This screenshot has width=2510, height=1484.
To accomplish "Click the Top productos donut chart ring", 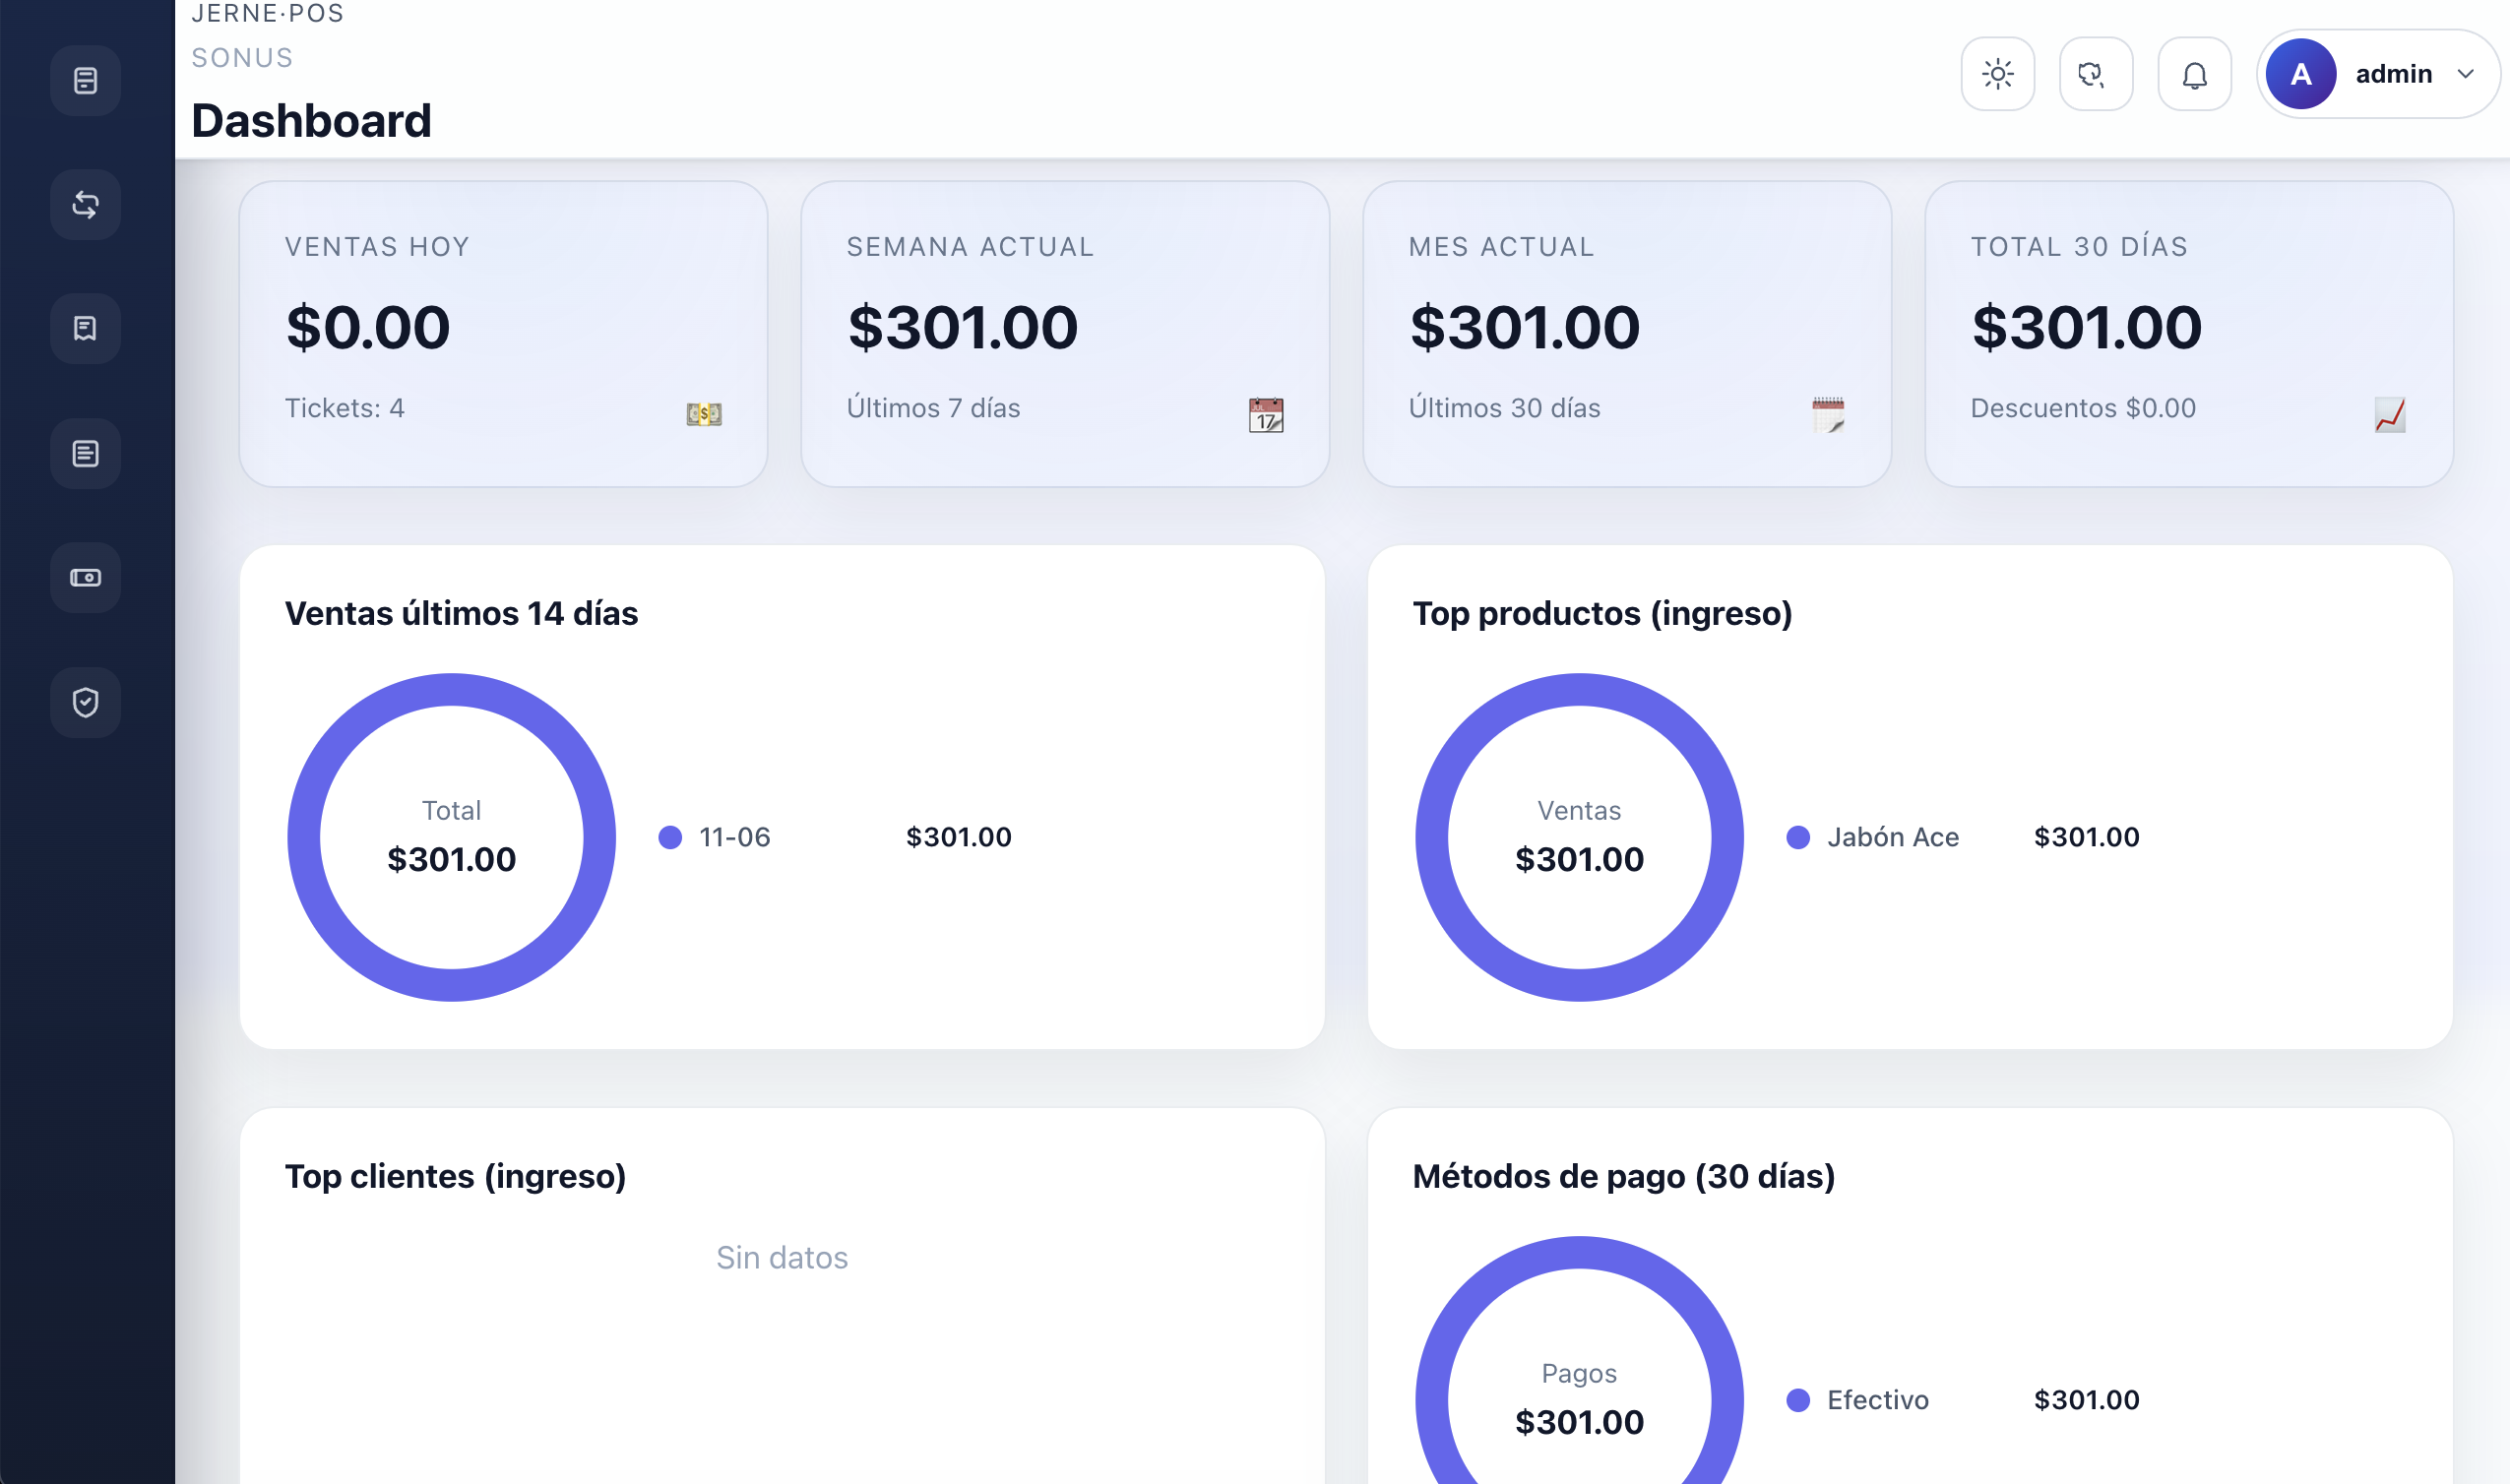I will (1579, 689).
